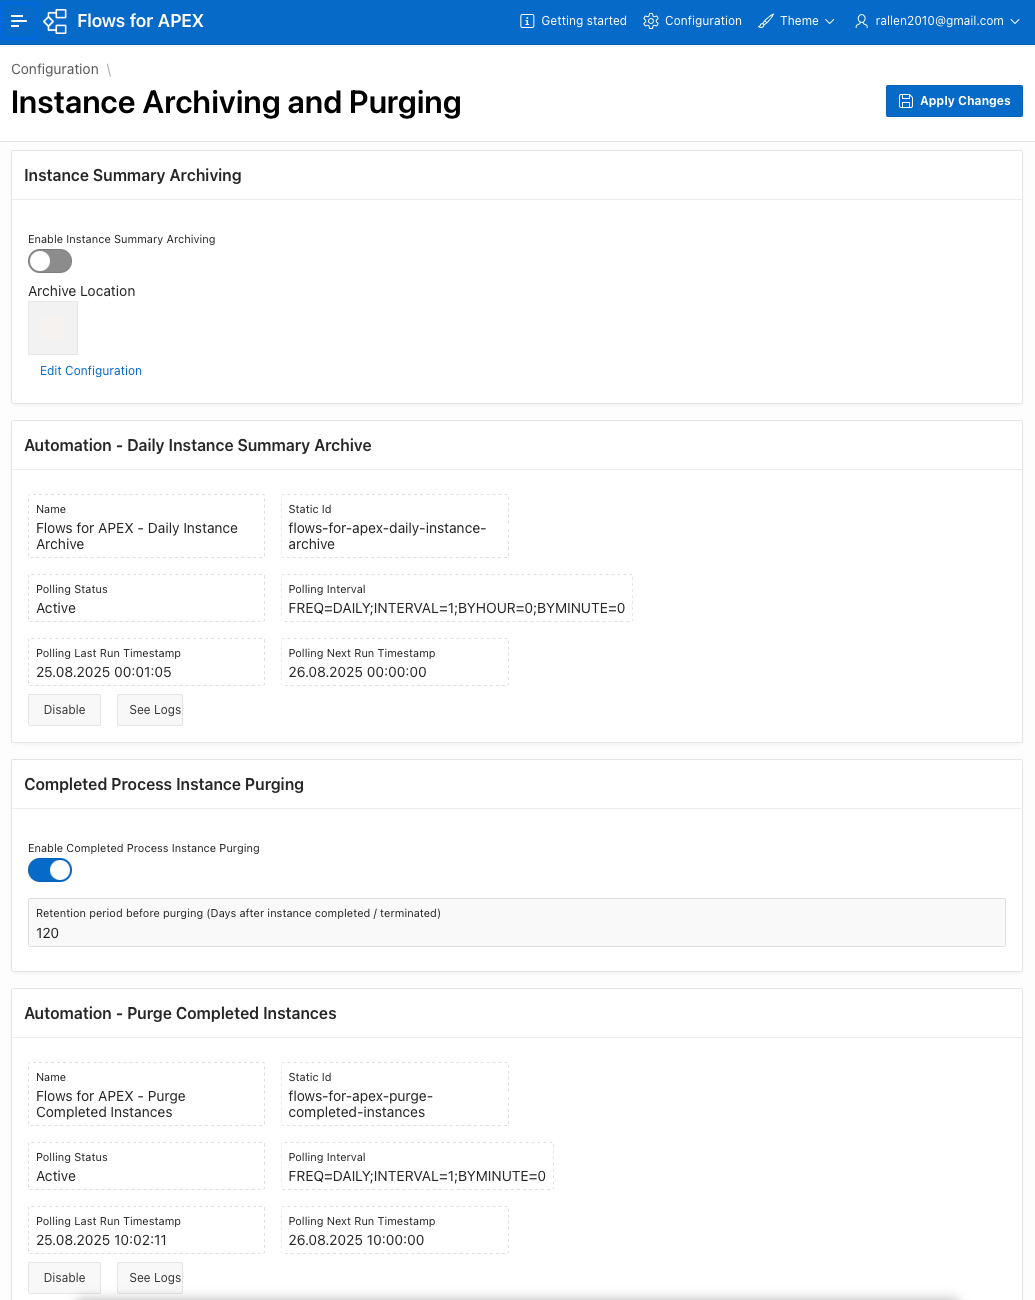This screenshot has width=1035, height=1300.
Task: Go to Configuration in the top bar
Action: pos(703,21)
